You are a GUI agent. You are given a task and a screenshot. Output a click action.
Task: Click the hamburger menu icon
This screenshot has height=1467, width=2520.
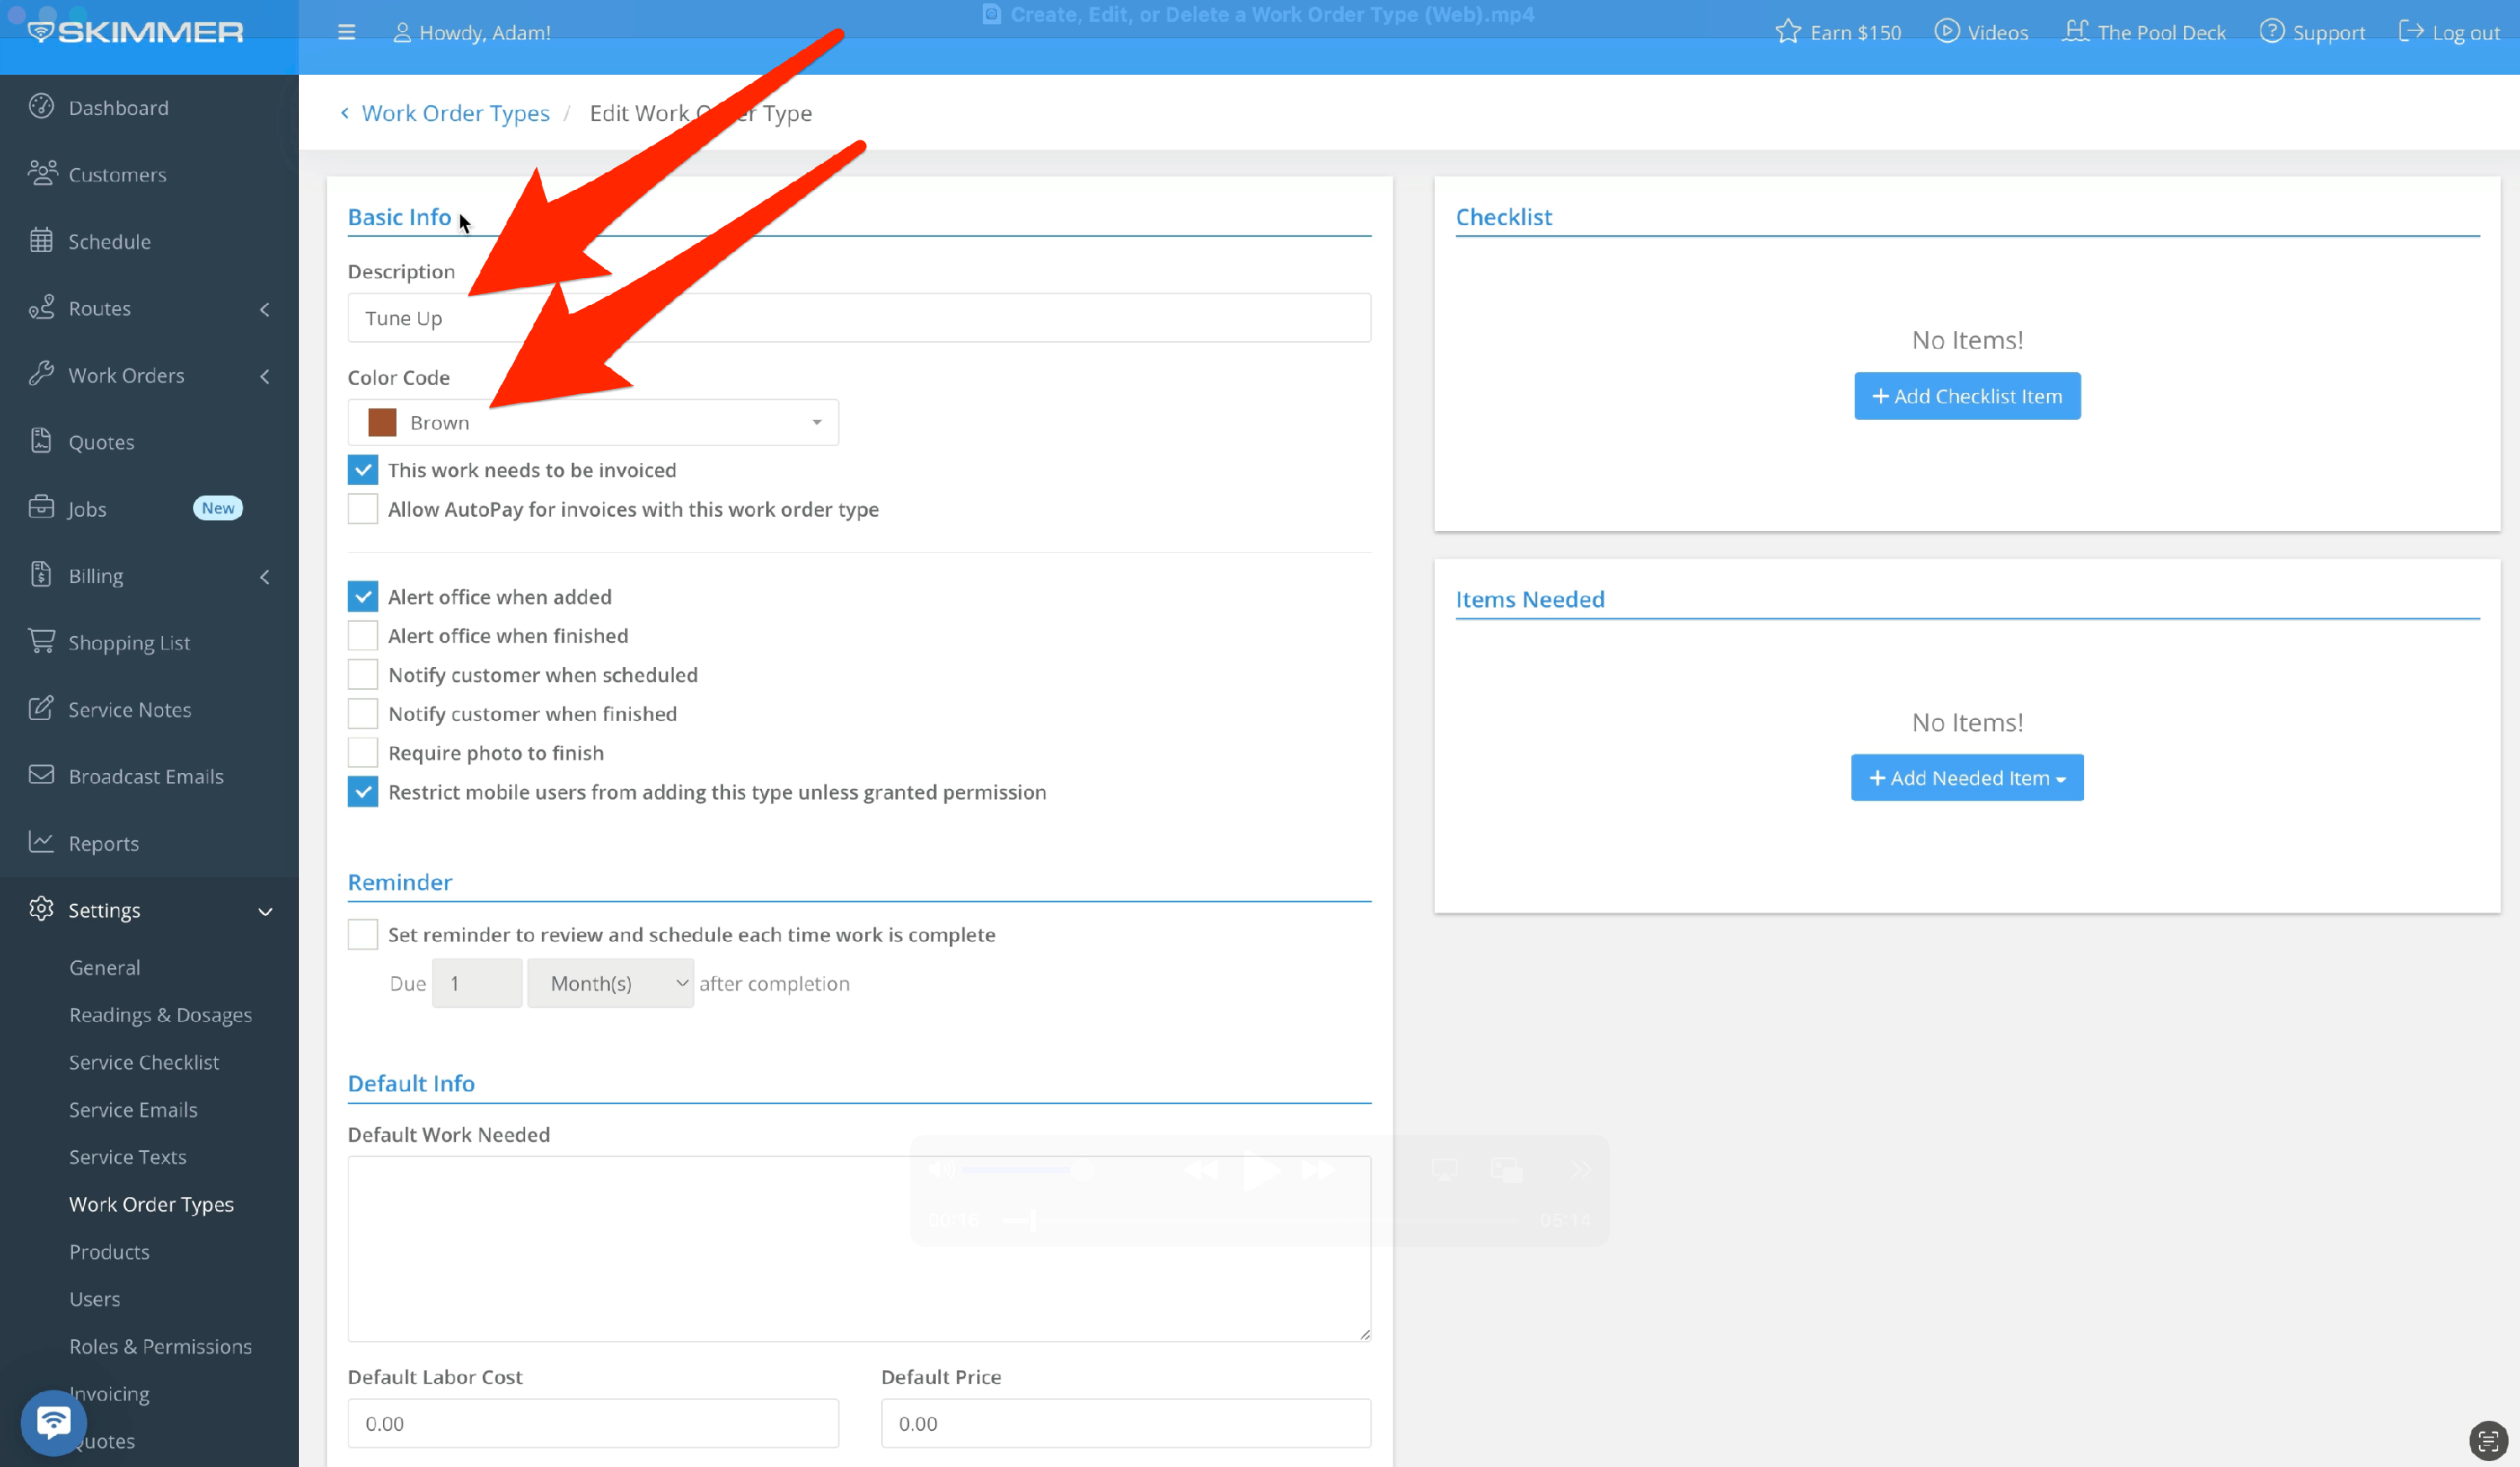(346, 32)
